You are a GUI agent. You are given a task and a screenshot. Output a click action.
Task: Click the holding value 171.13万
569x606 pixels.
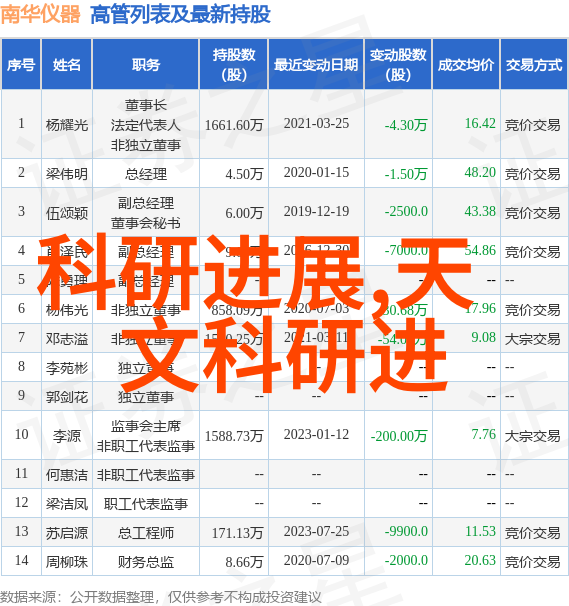237,533
